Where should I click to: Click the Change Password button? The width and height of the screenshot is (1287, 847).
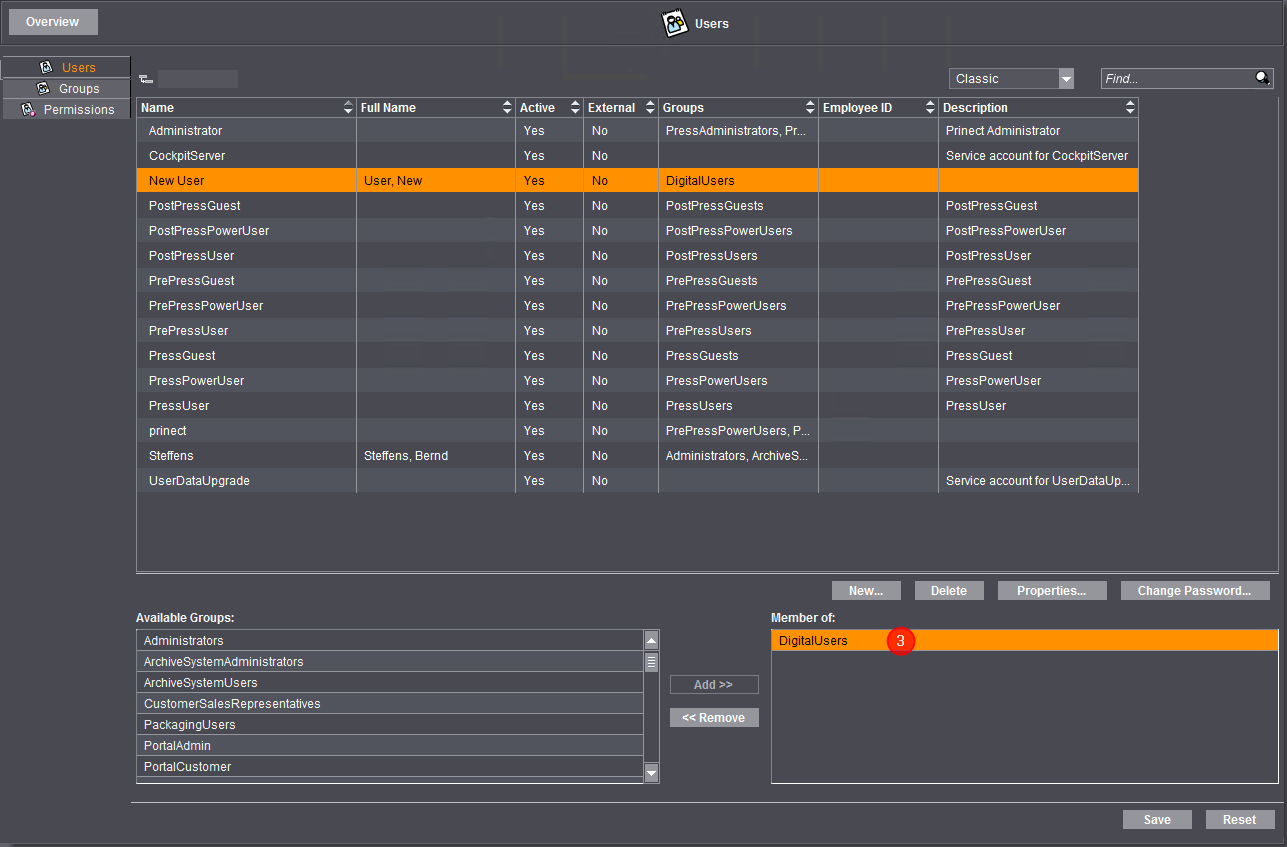pyautogui.click(x=1194, y=590)
